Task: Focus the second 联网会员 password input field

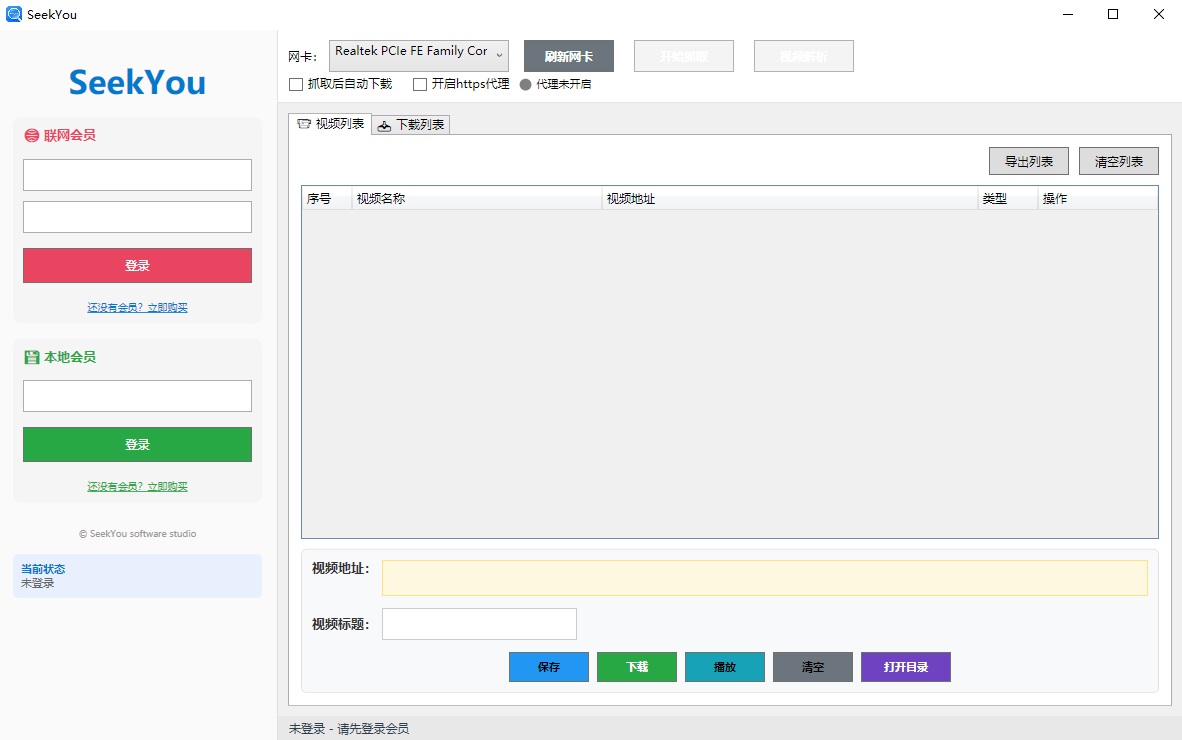Action: tap(137, 217)
